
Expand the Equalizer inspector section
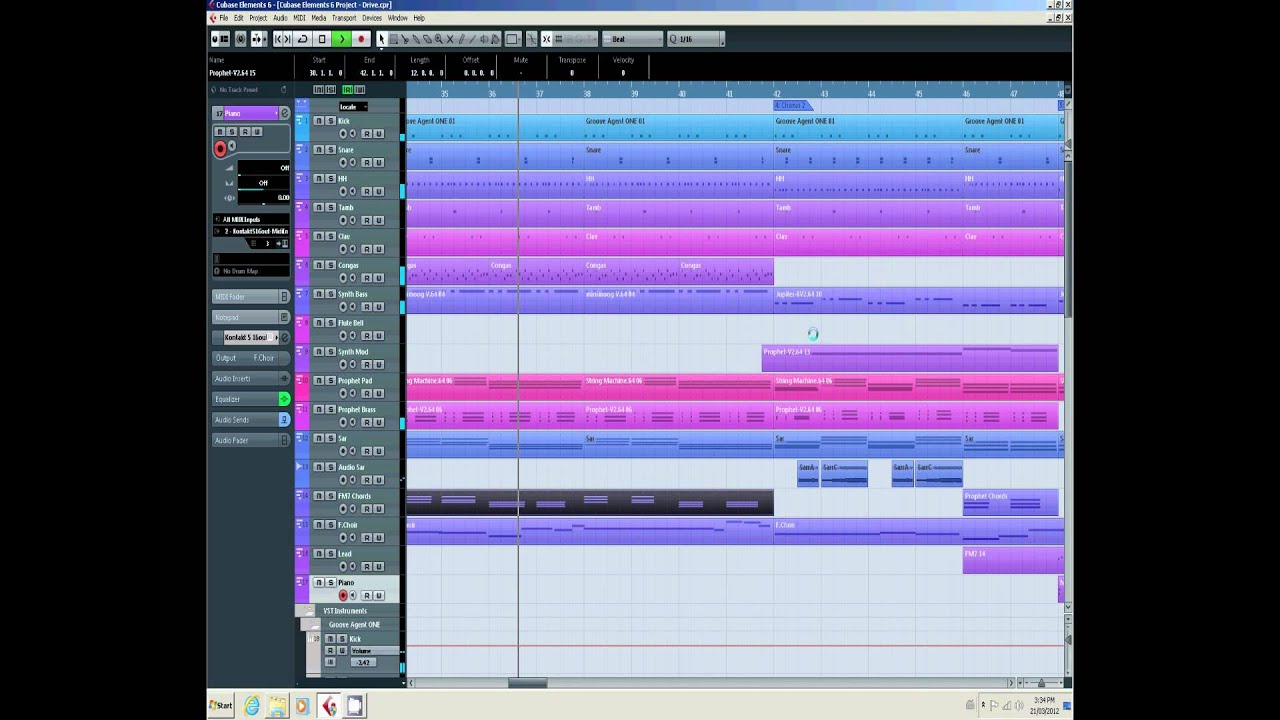click(x=251, y=399)
